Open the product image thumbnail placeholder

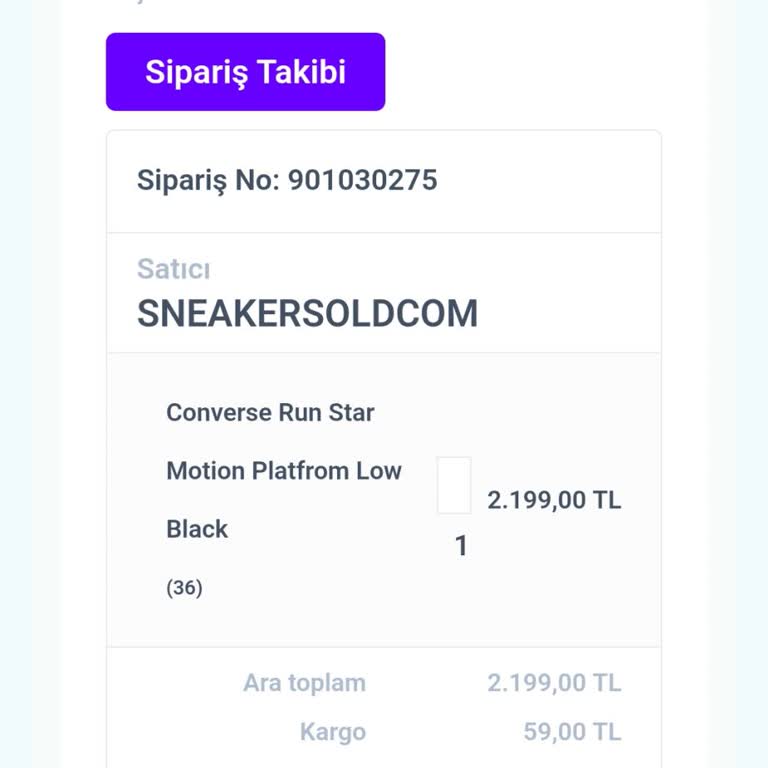point(454,485)
